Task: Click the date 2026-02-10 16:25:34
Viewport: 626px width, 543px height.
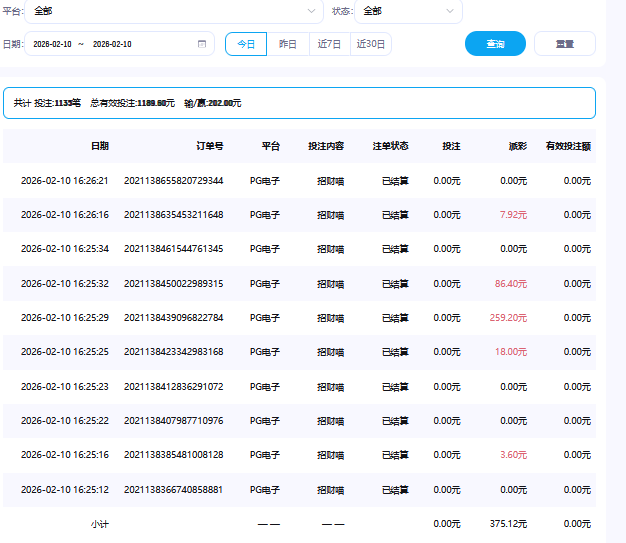Action: (x=65, y=249)
